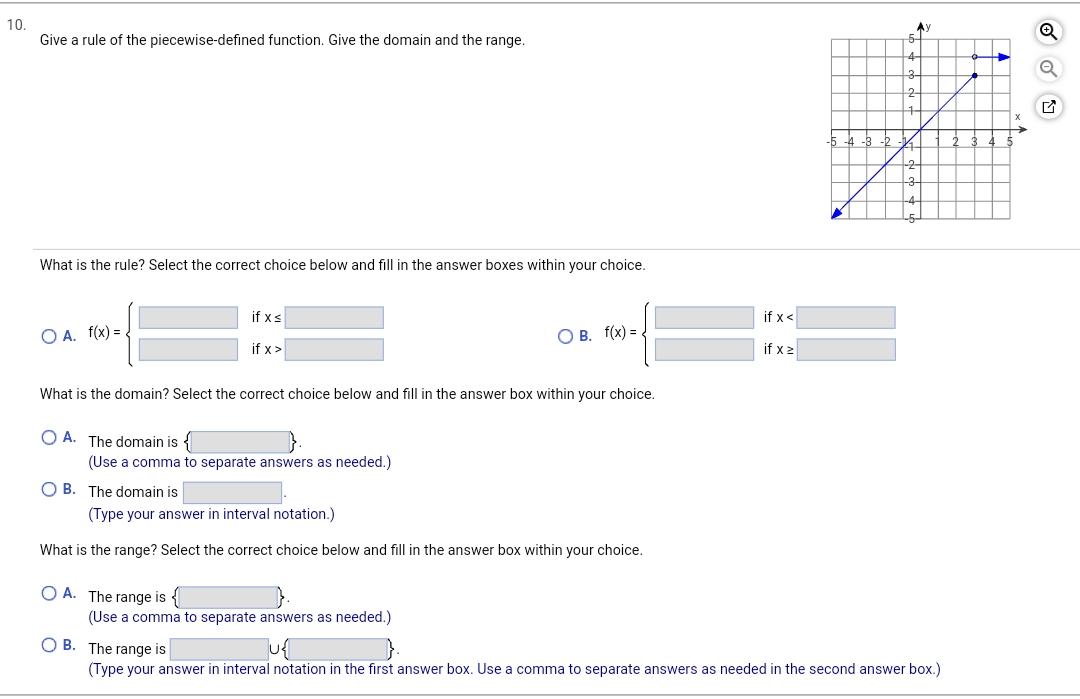Select choice B for the range question
1080x699 pixels.
(47, 644)
